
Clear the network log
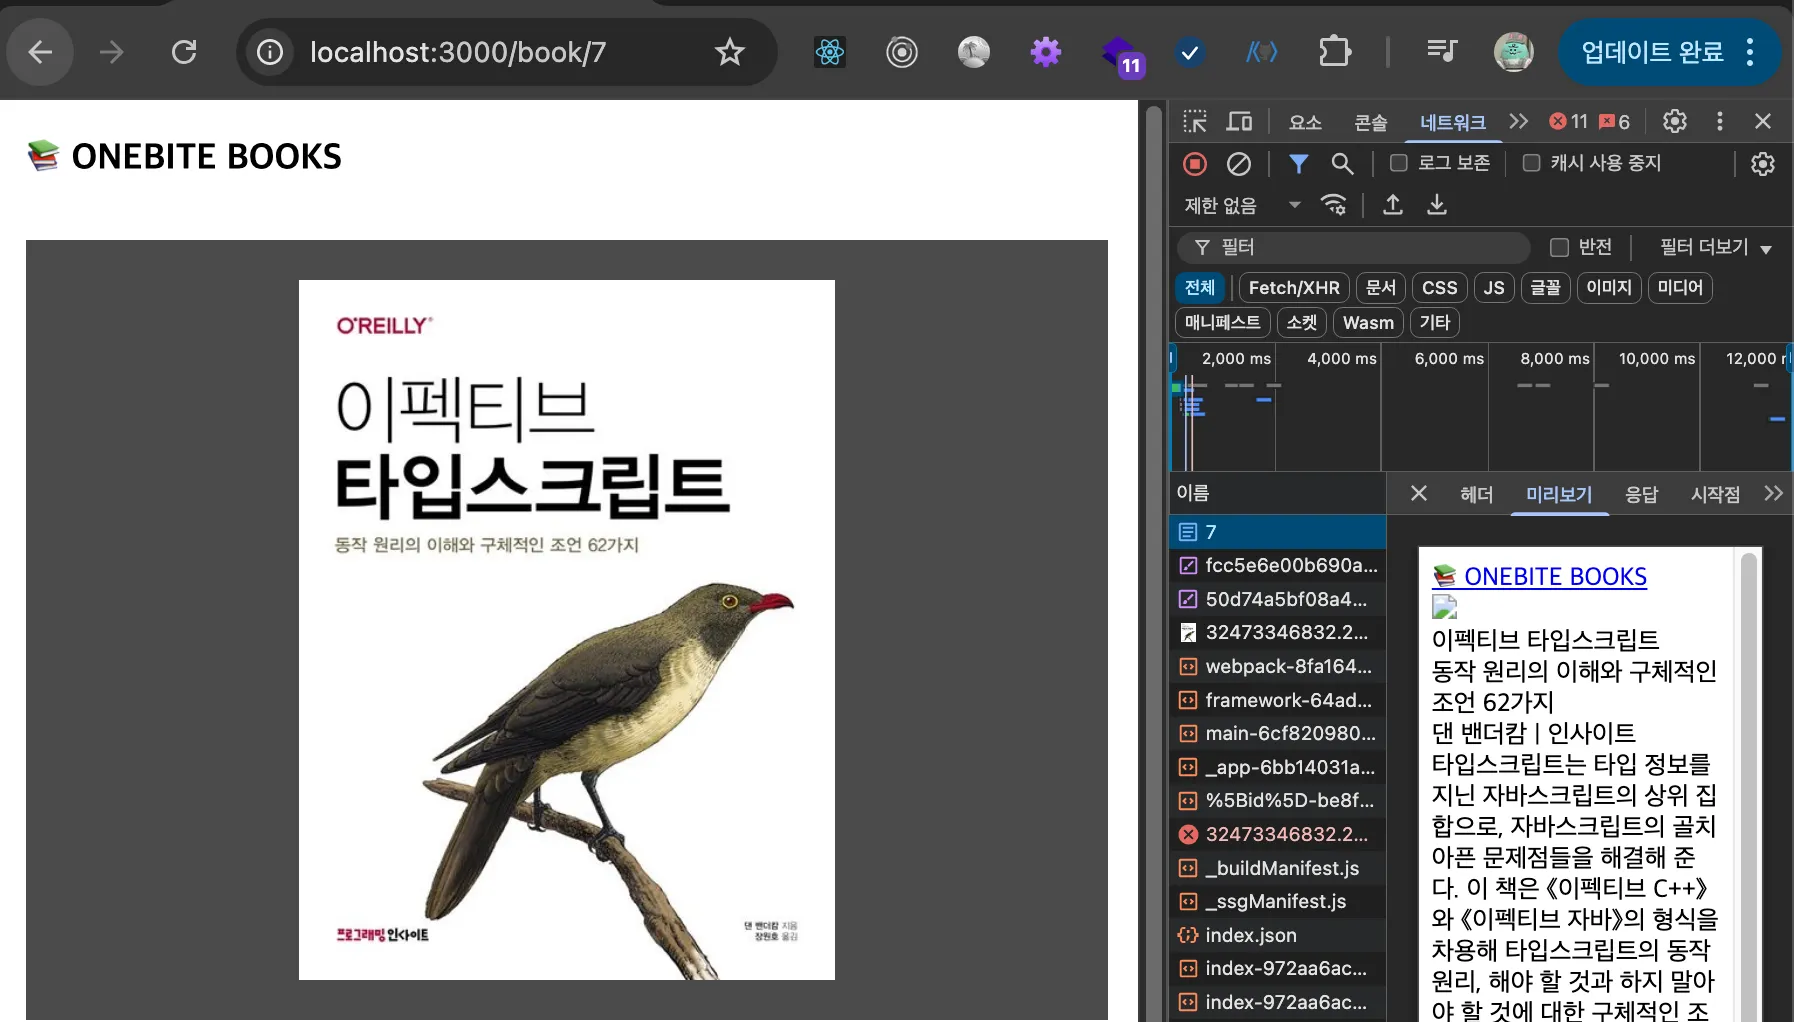(1240, 164)
